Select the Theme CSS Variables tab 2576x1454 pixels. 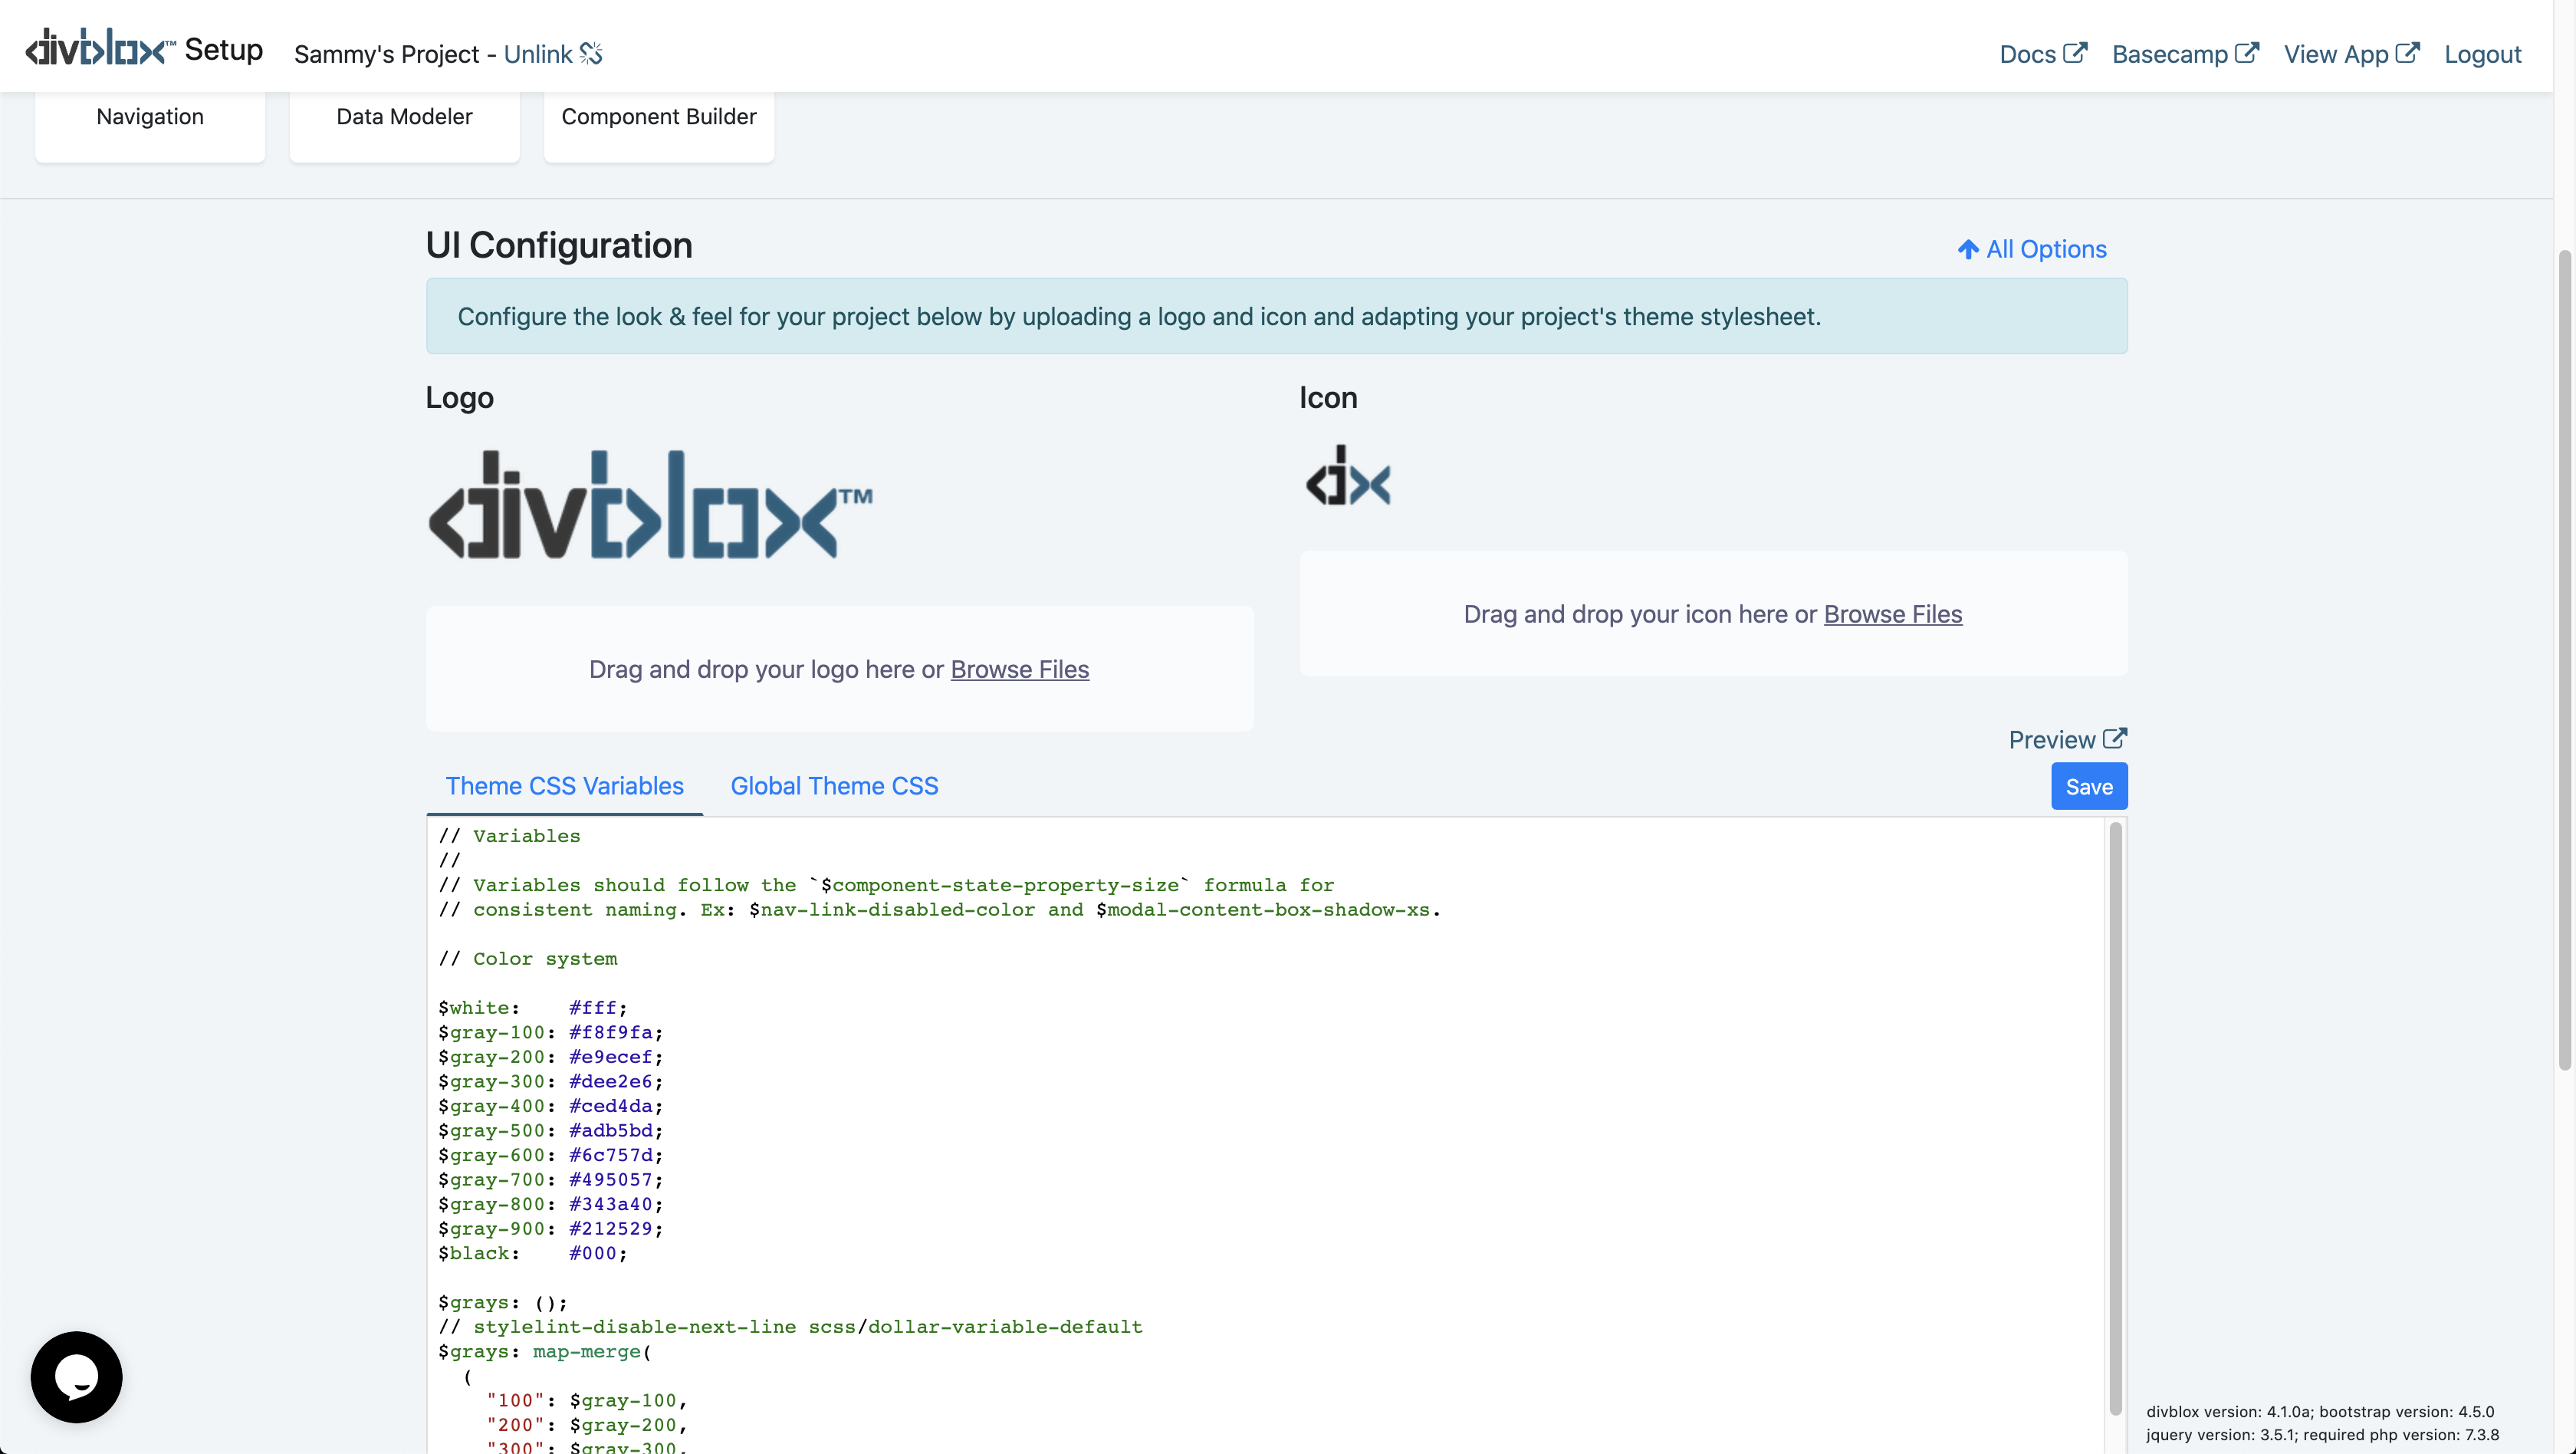pyautogui.click(x=563, y=785)
